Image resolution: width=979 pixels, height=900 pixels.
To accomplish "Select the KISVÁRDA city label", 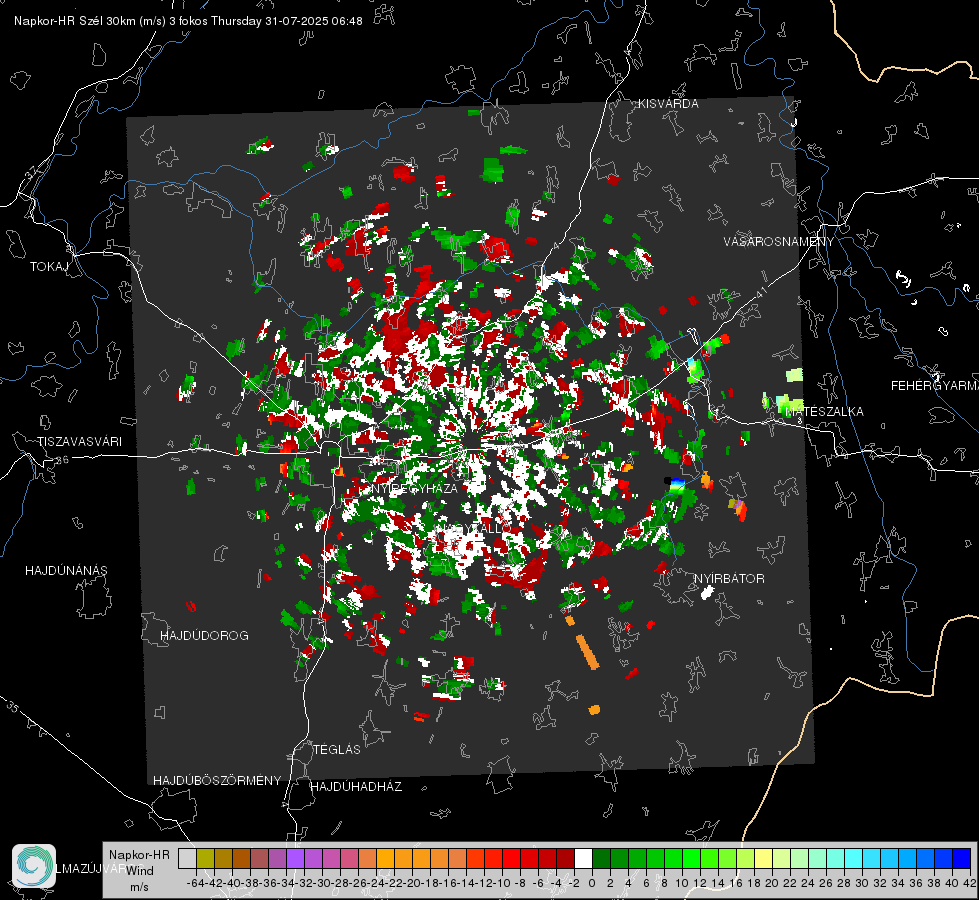I will [x=667, y=104].
